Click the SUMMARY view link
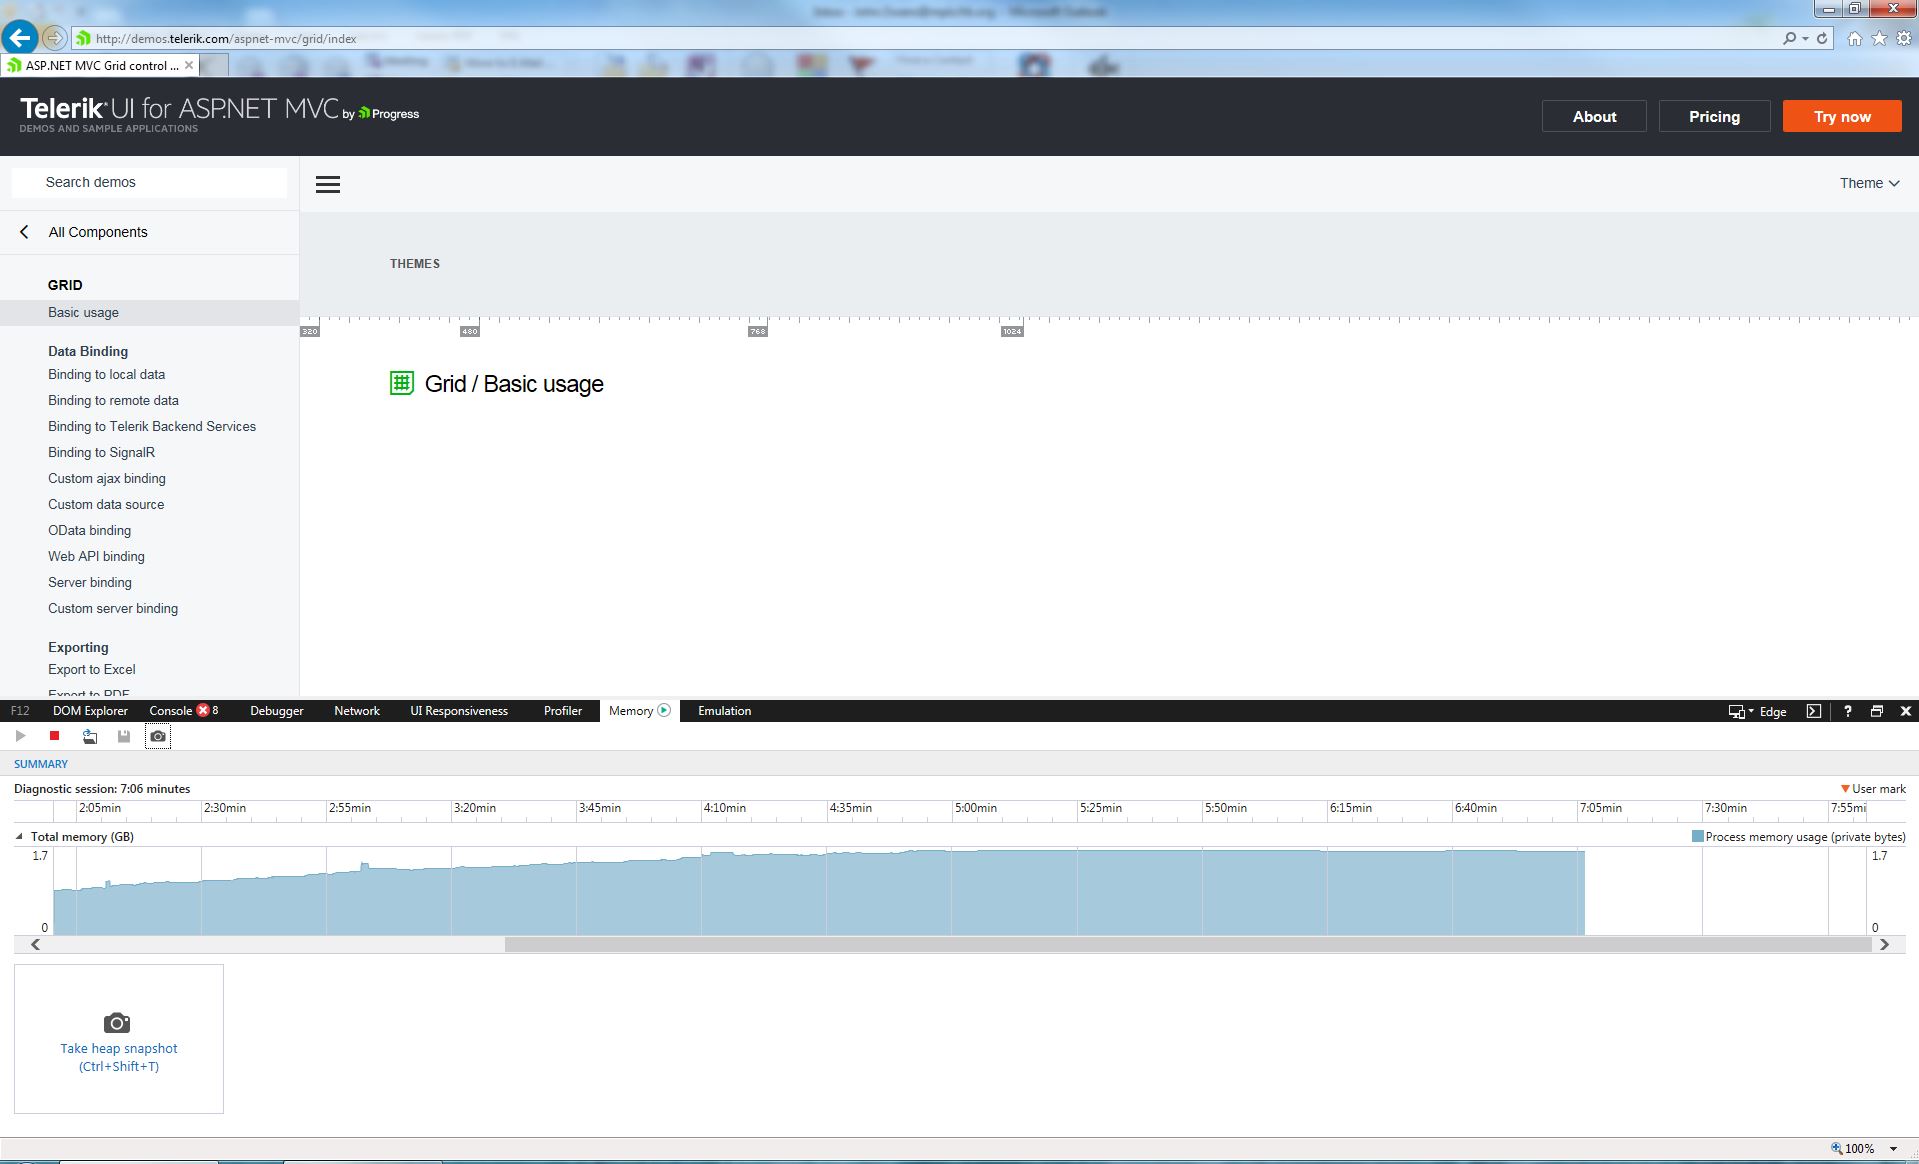1919x1164 pixels. 41,764
